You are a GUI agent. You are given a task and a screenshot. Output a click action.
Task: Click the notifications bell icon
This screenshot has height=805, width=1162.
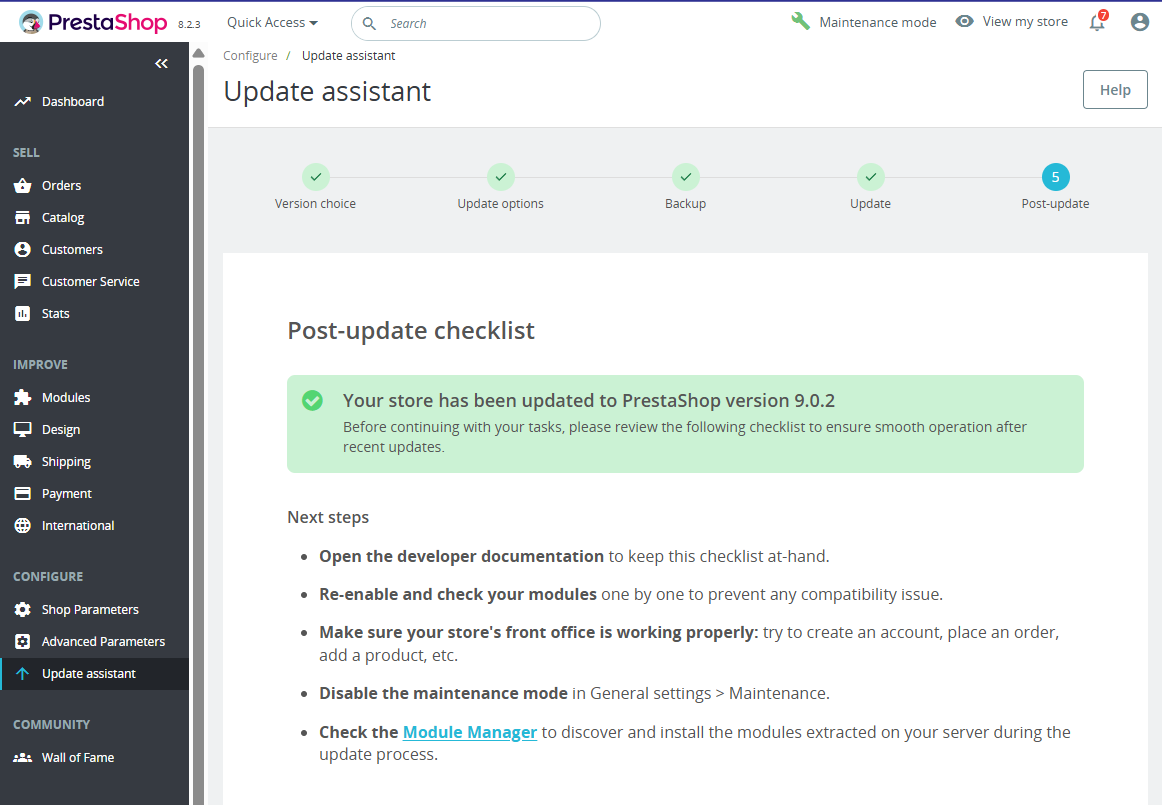(1097, 23)
